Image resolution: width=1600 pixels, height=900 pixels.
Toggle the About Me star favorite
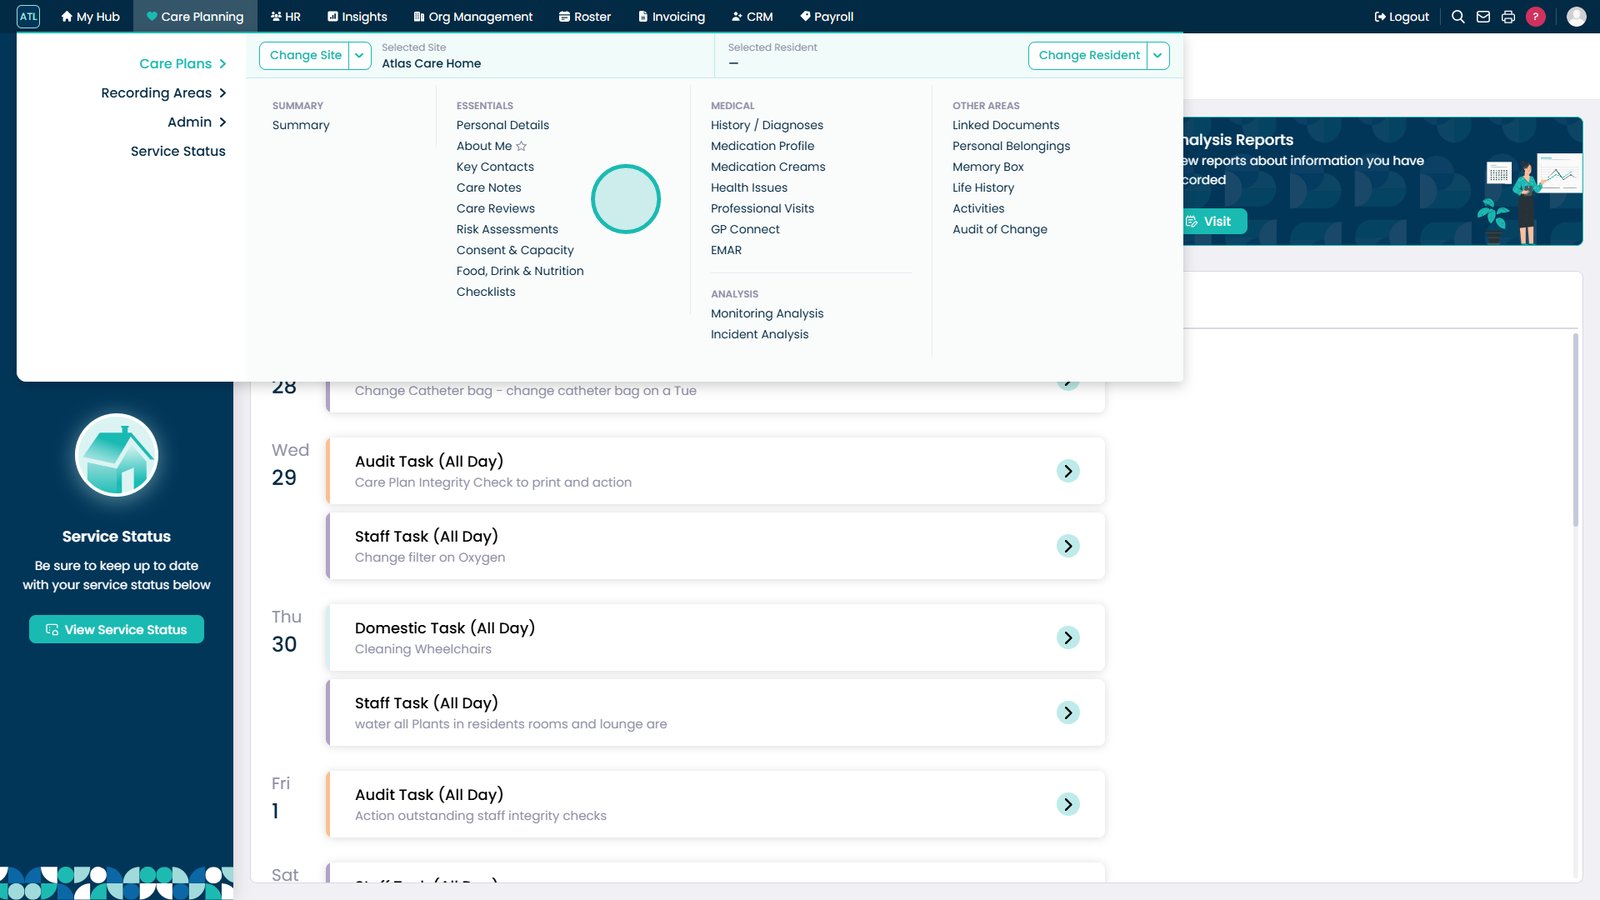pyautogui.click(x=521, y=146)
